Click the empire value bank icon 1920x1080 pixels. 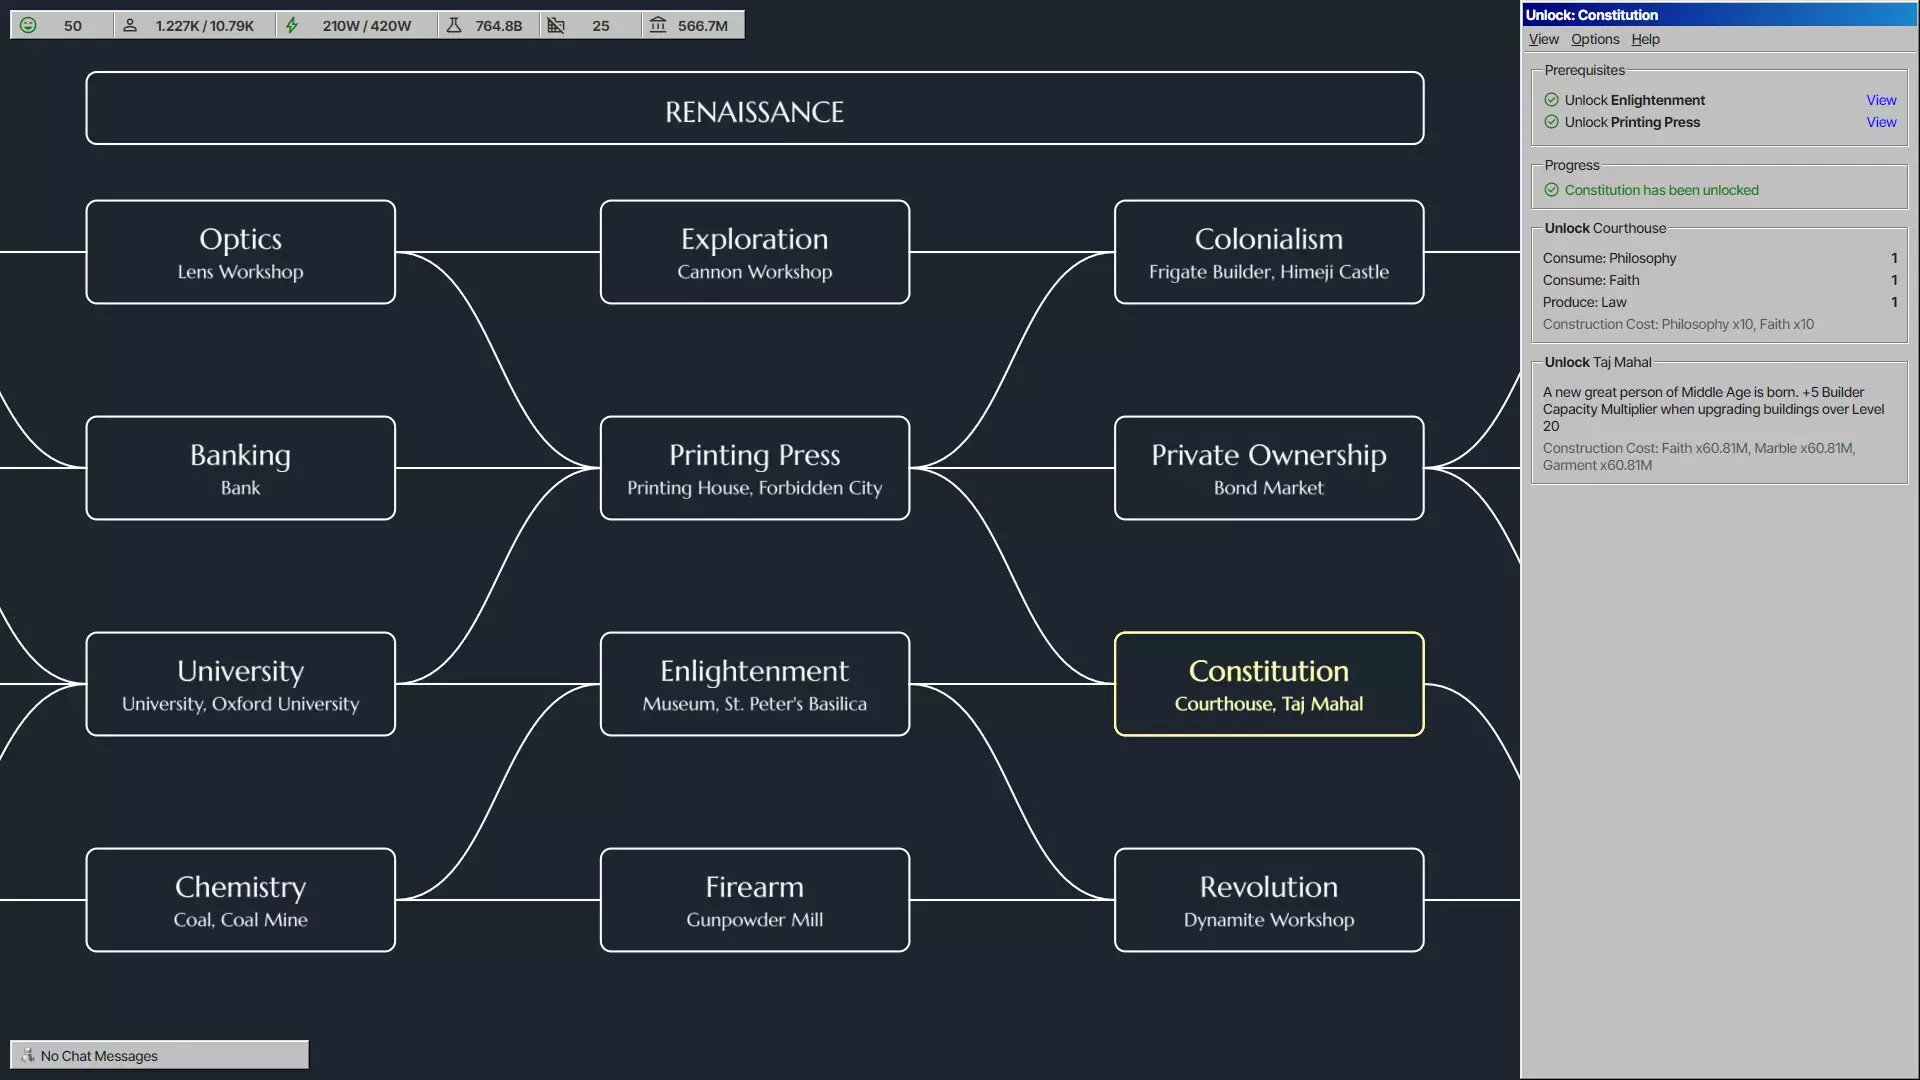(657, 25)
